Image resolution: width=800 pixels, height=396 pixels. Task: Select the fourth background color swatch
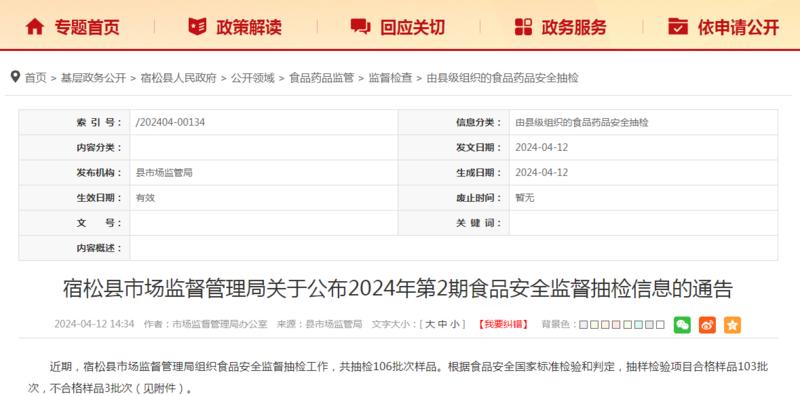(x=616, y=325)
